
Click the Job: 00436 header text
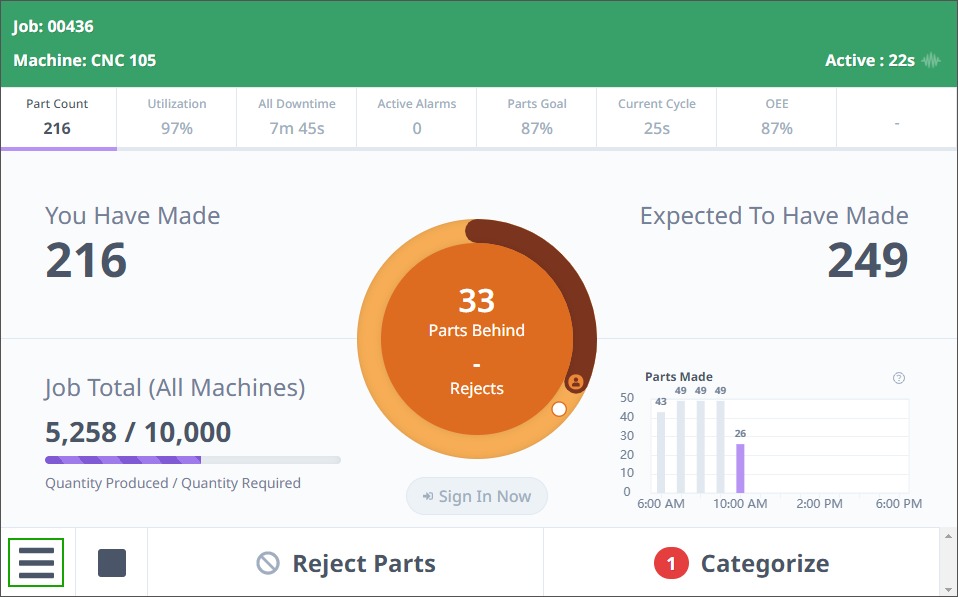53,26
